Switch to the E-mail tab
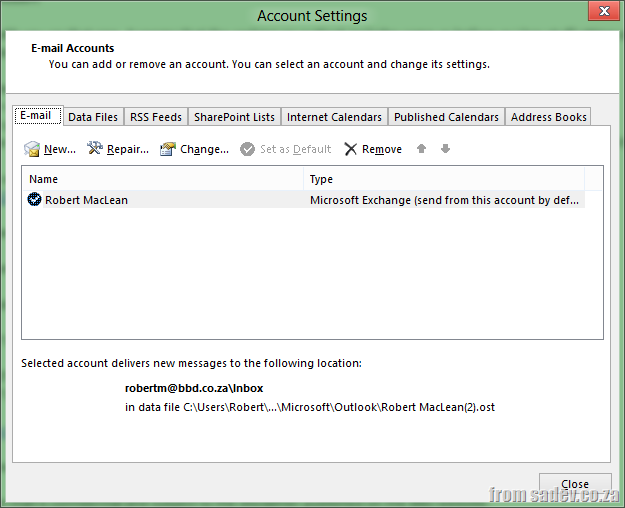625x508 pixels. (37, 116)
